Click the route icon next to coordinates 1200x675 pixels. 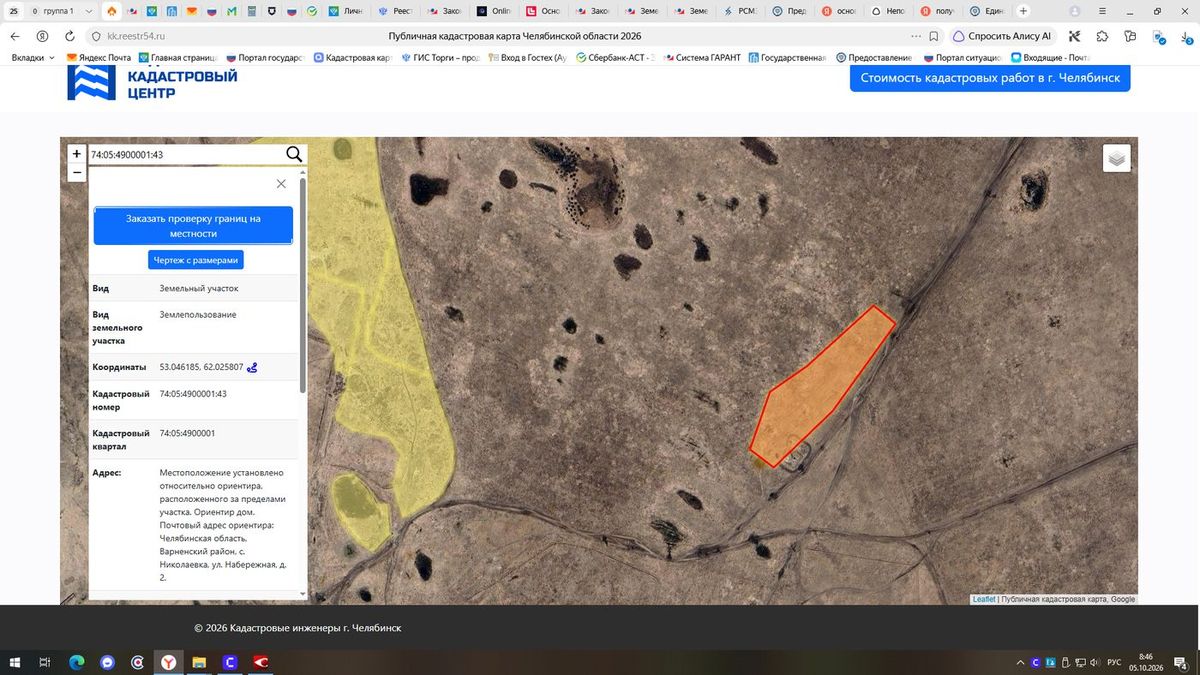tap(252, 367)
